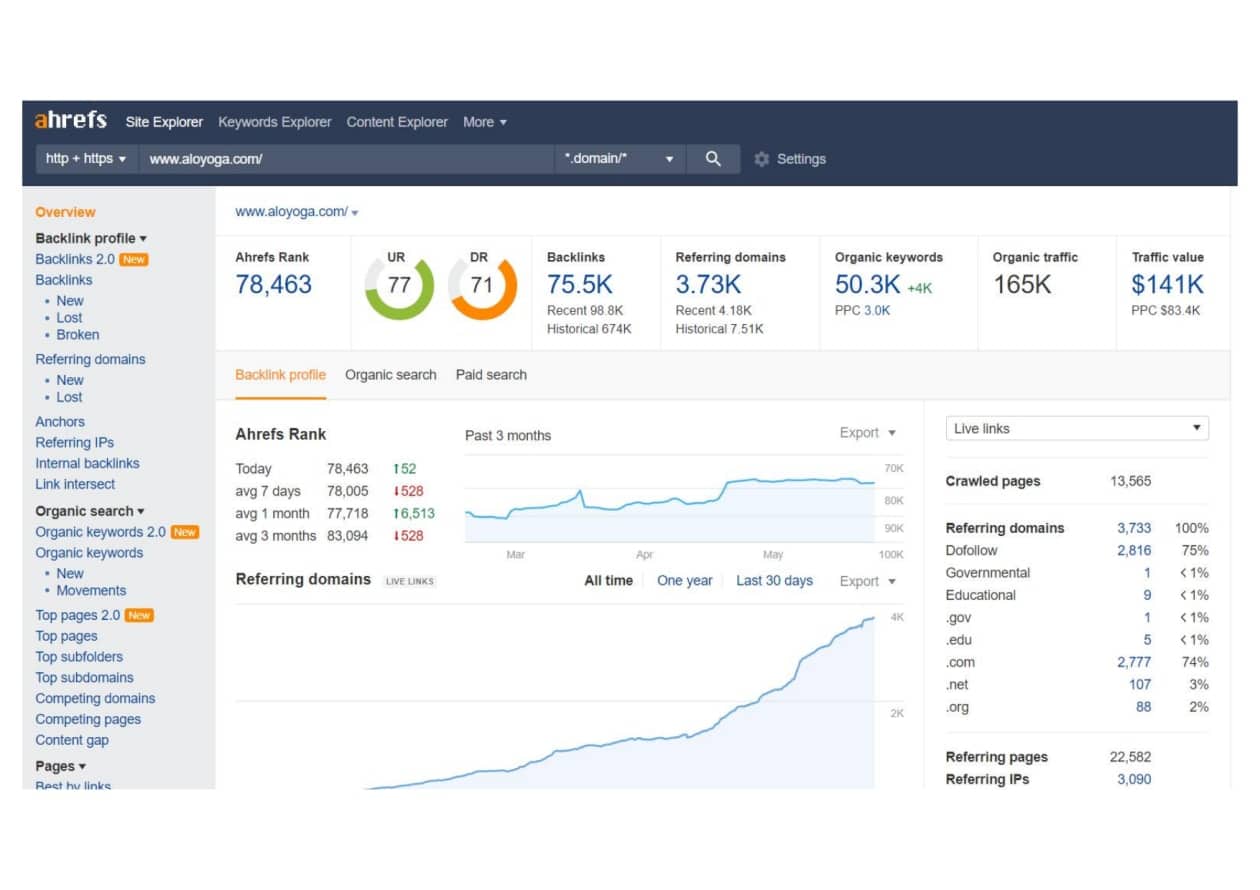Click the Crawled pages value 13,565
1260x890 pixels.
point(1131,481)
